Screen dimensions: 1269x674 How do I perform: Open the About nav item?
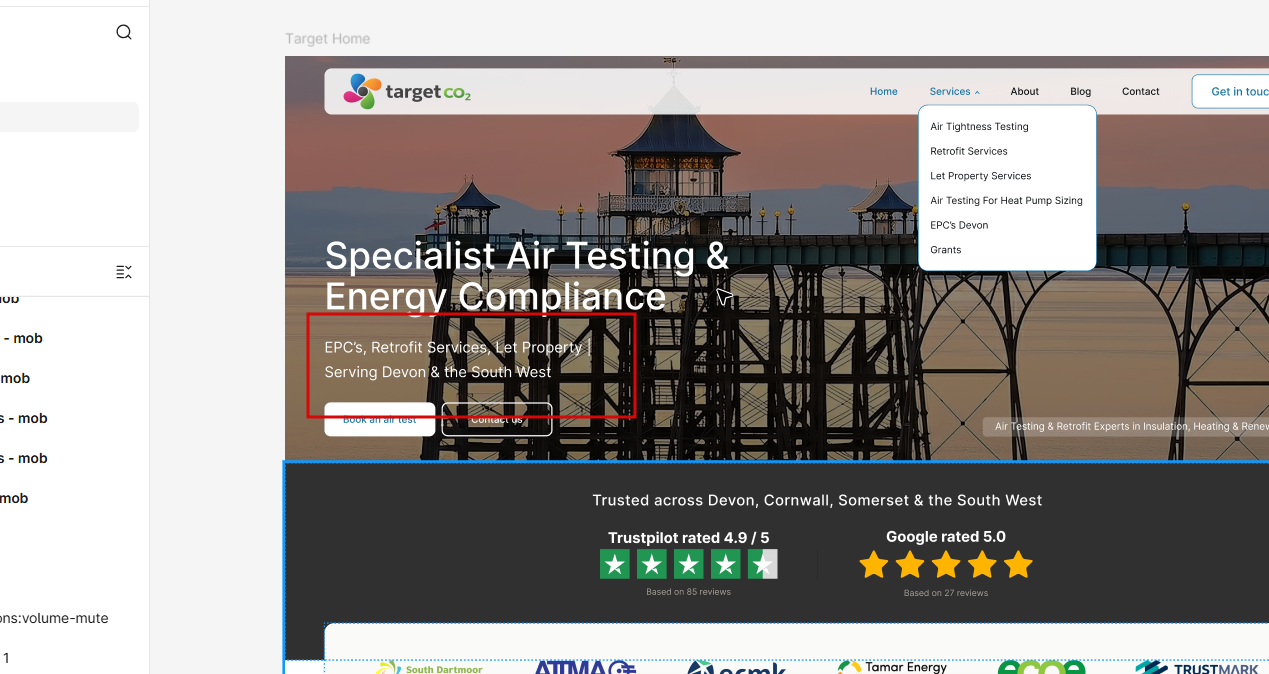coord(1024,91)
